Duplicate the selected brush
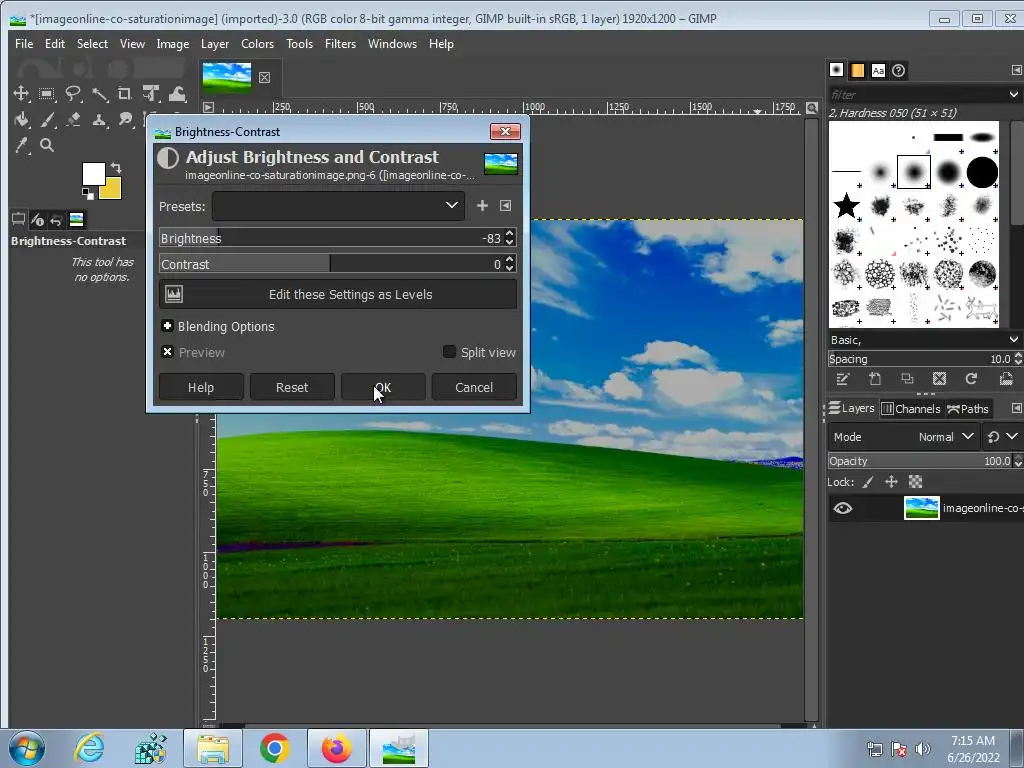The width and height of the screenshot is (1024, 768). point(907,379)
